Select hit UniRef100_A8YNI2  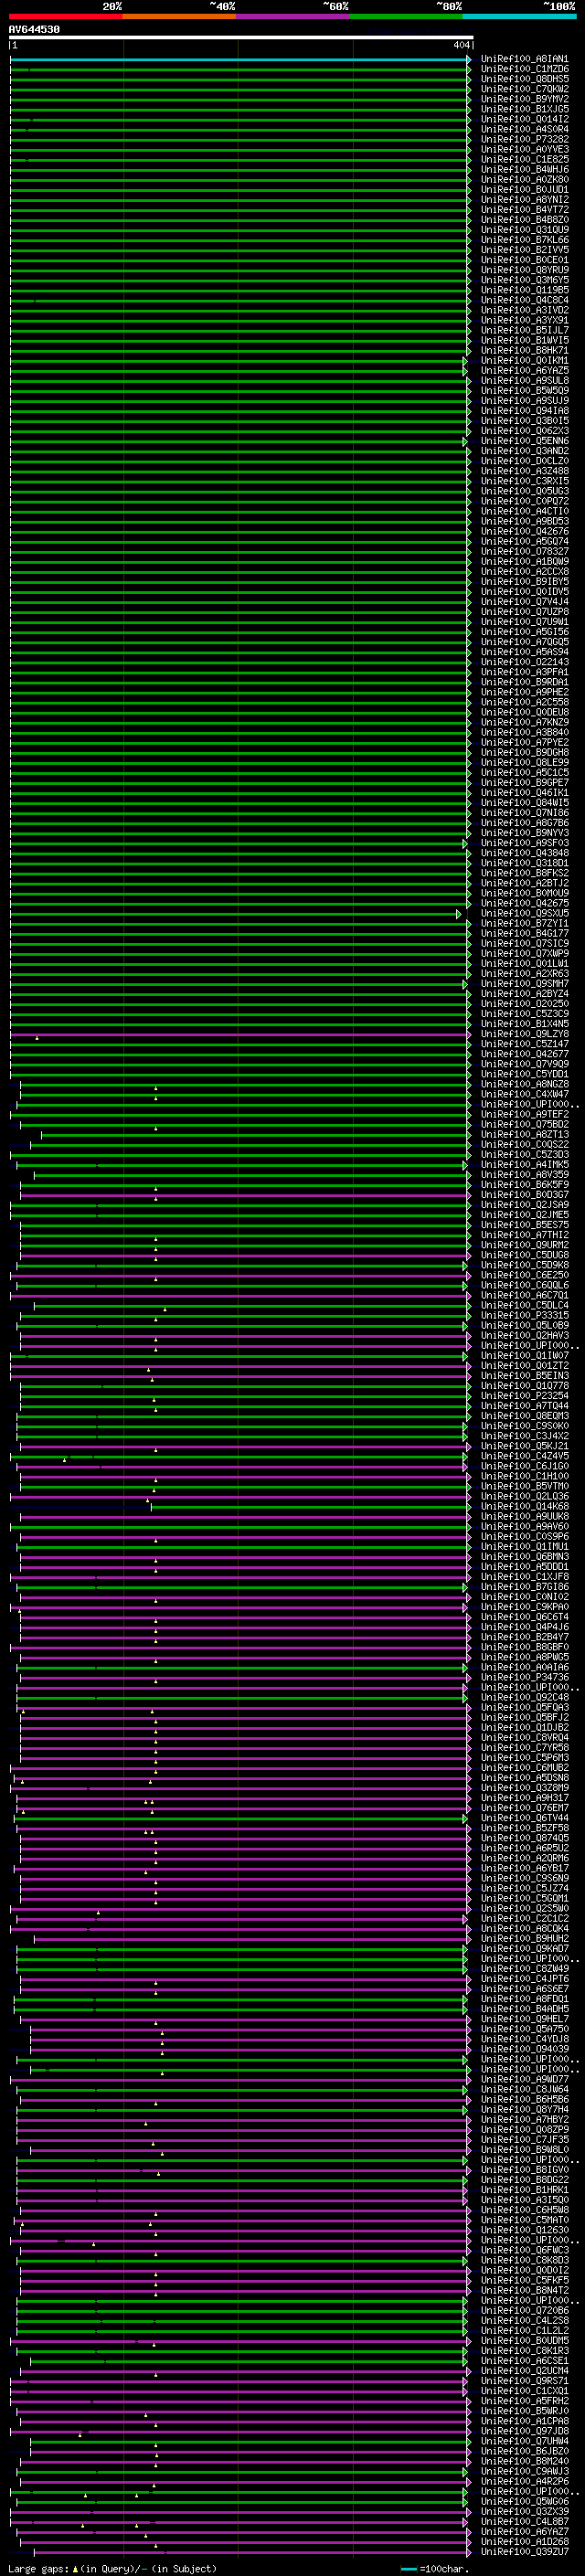tap(525, 200)
